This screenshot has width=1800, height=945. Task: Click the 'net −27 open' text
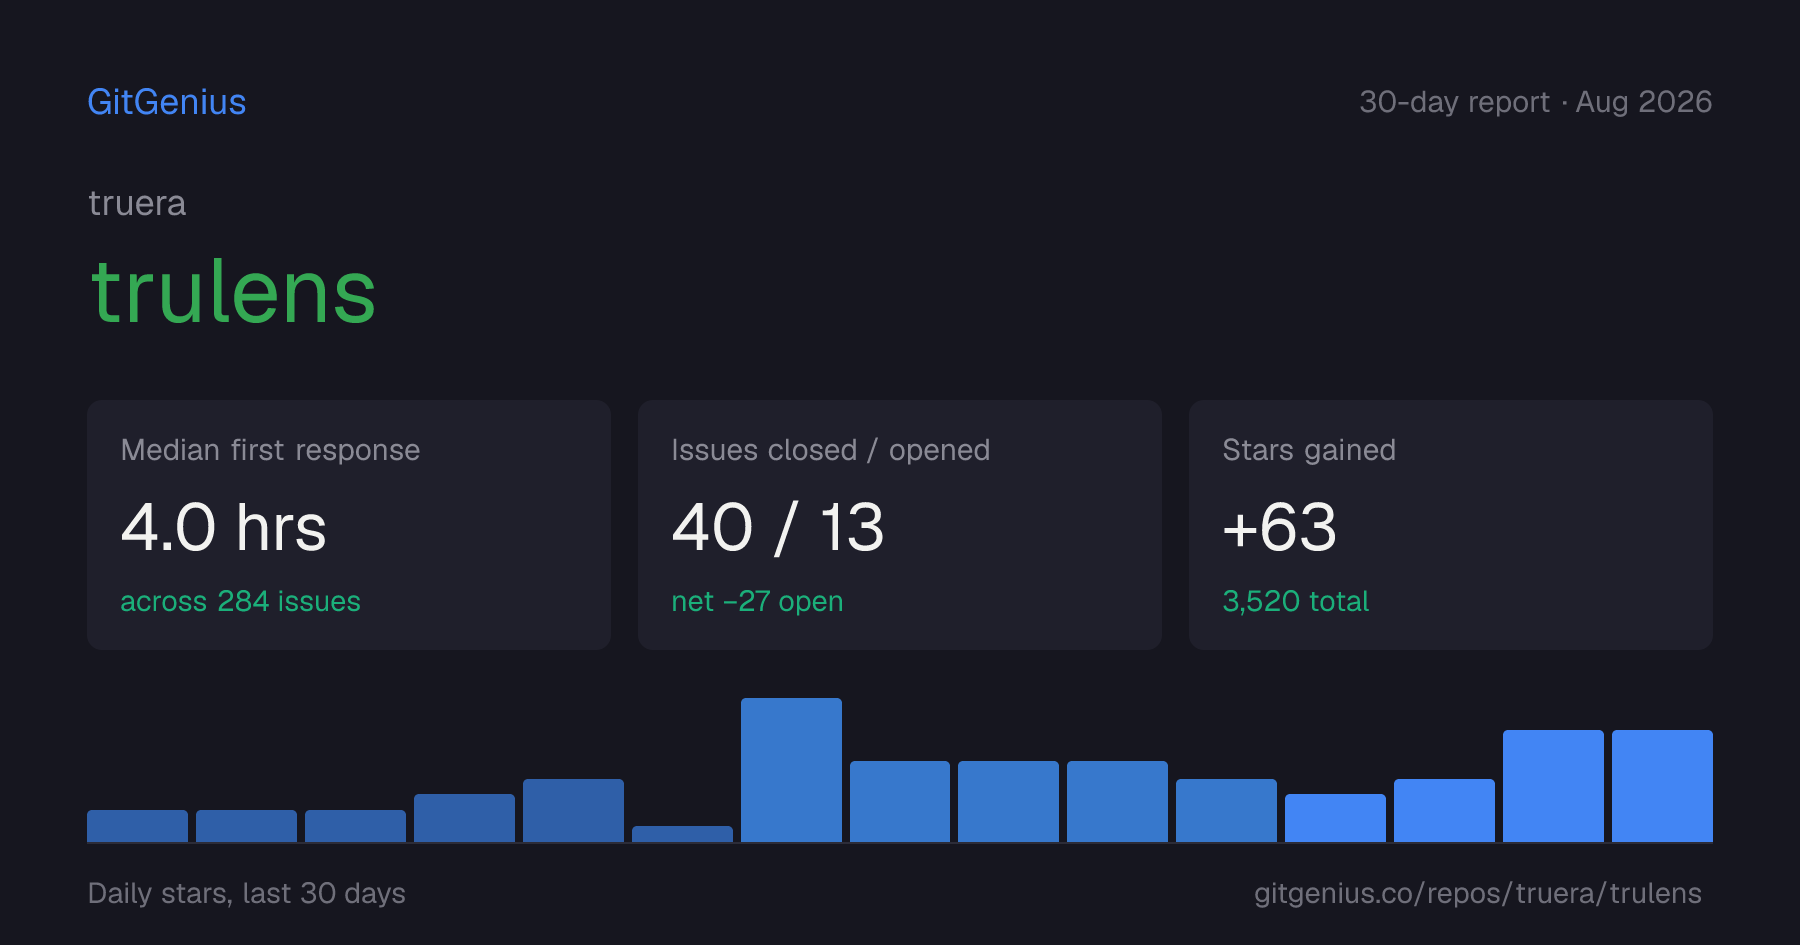pyautogui.click(x=757, y=601)
